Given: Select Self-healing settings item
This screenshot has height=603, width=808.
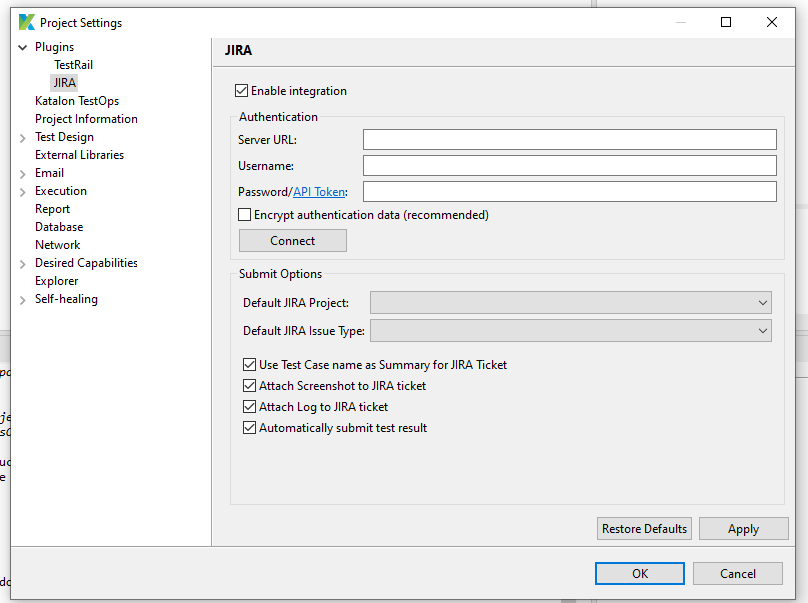Looking at the screenshot, I should 66,299.
